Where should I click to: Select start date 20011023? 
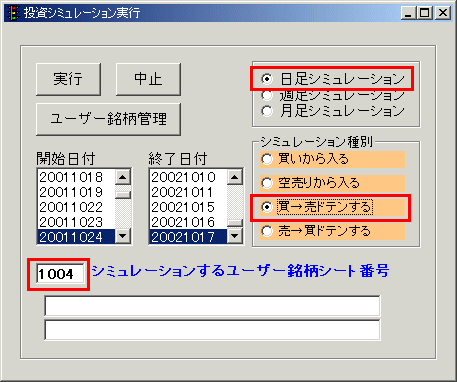click(76, 222)
